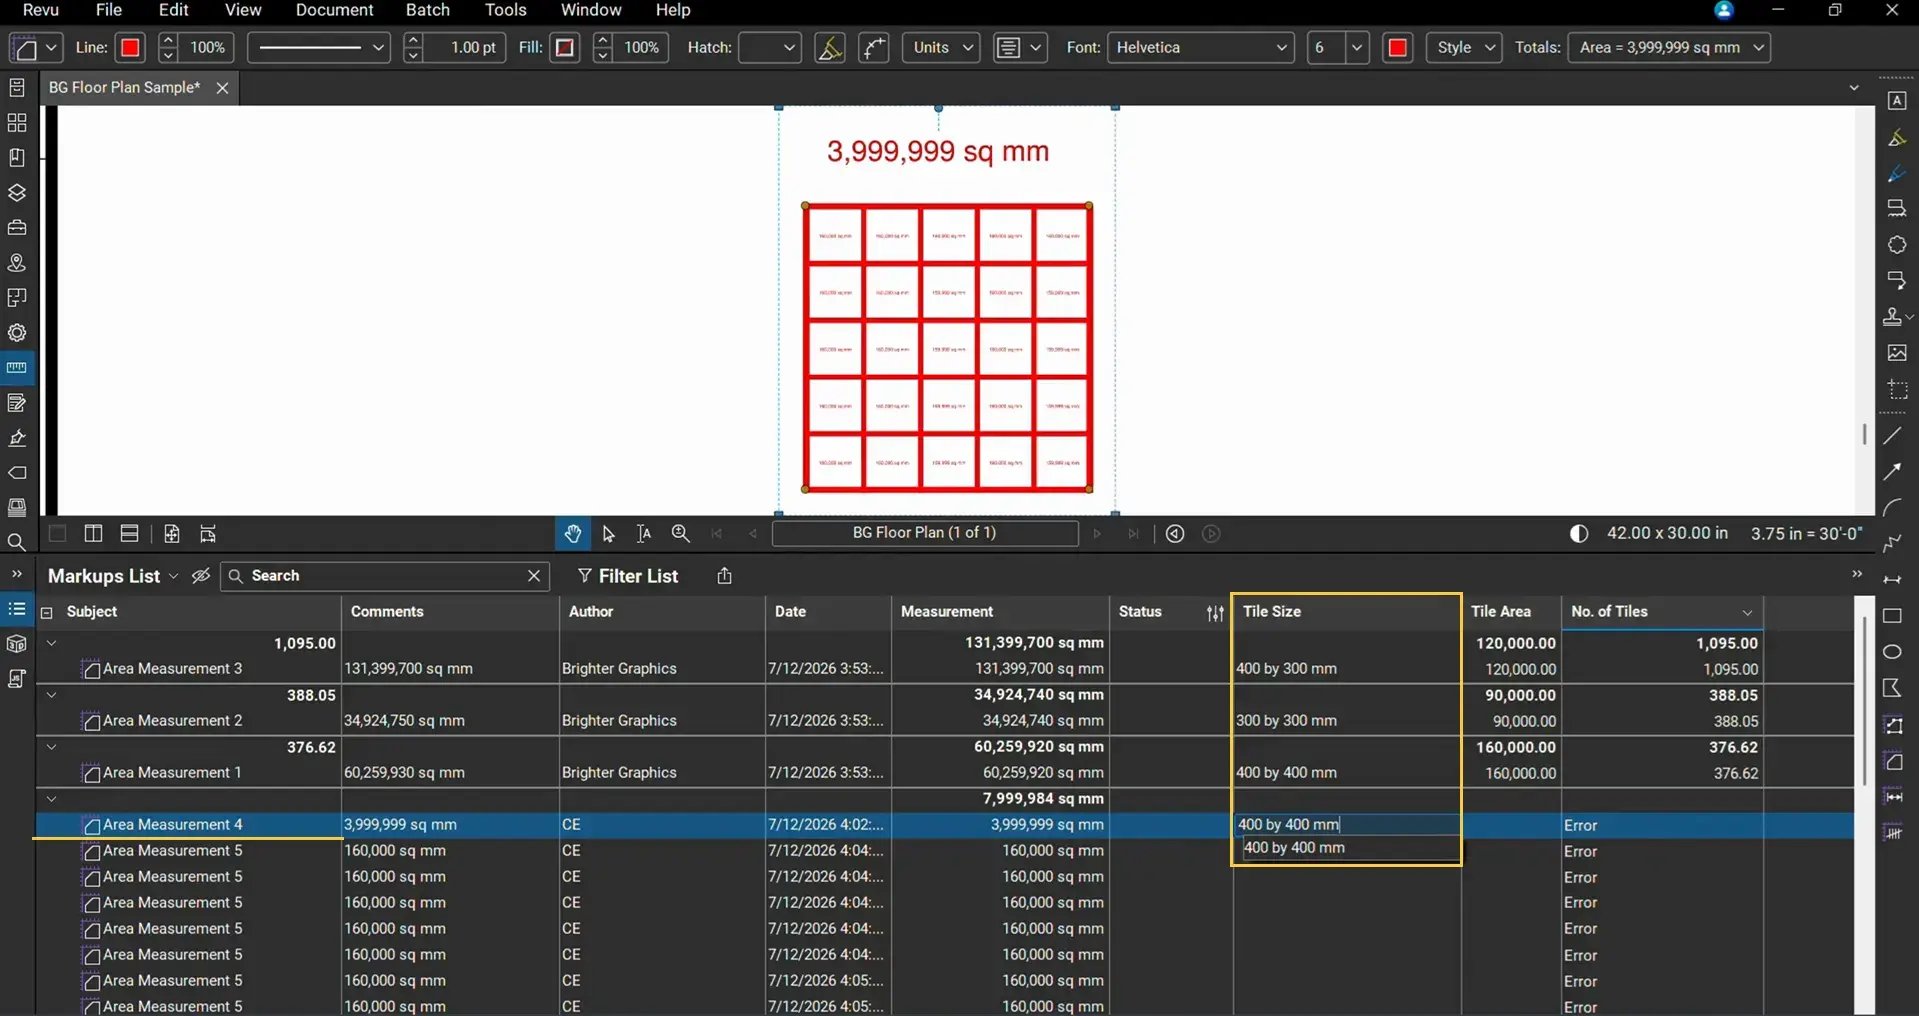This screenshot has height=1016, width=1919.
Task: Open the font size dropdown
Action: 1356,48
